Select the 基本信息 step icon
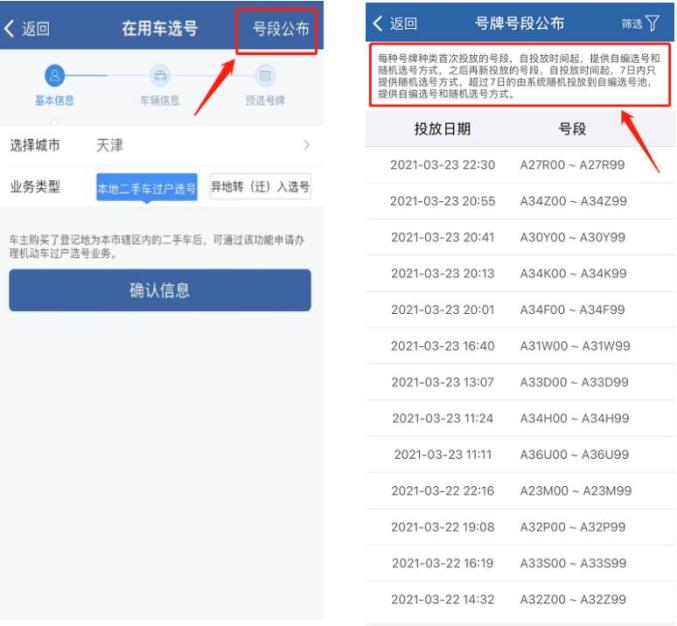The image size is (677, 626). tap(55, 76)
